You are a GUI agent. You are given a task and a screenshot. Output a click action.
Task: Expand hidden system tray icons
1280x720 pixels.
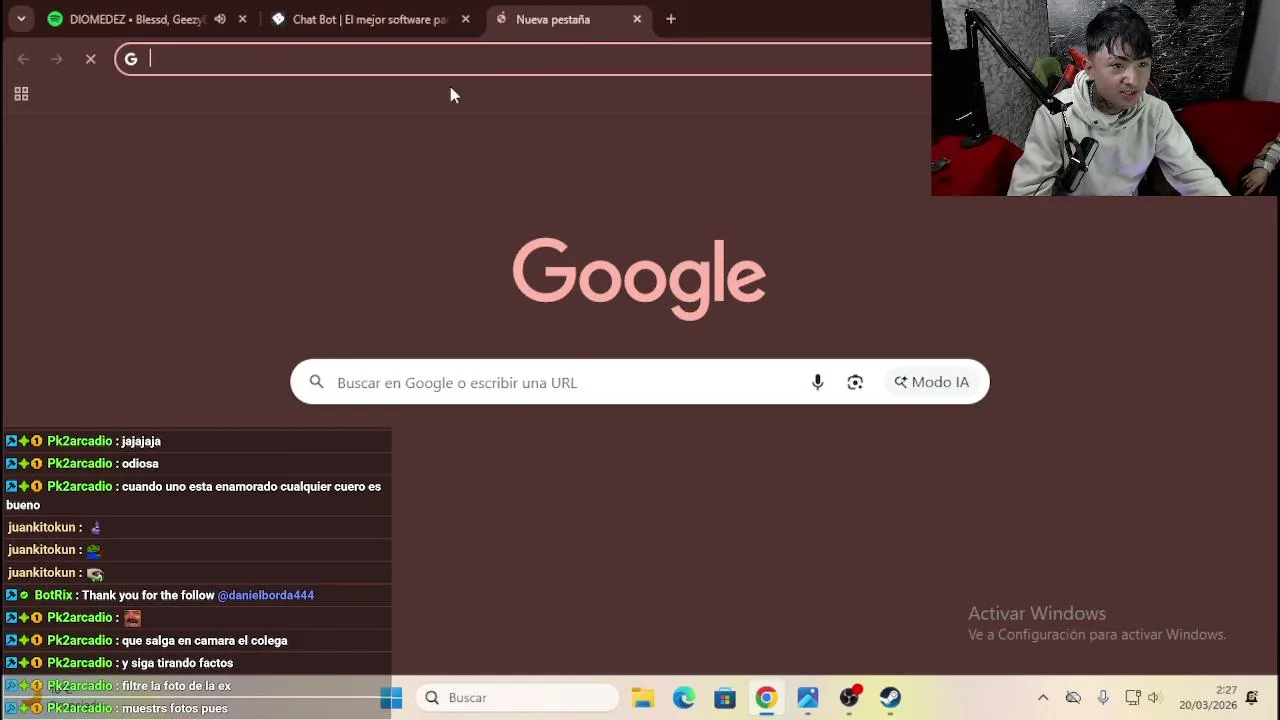[1043, 698]
